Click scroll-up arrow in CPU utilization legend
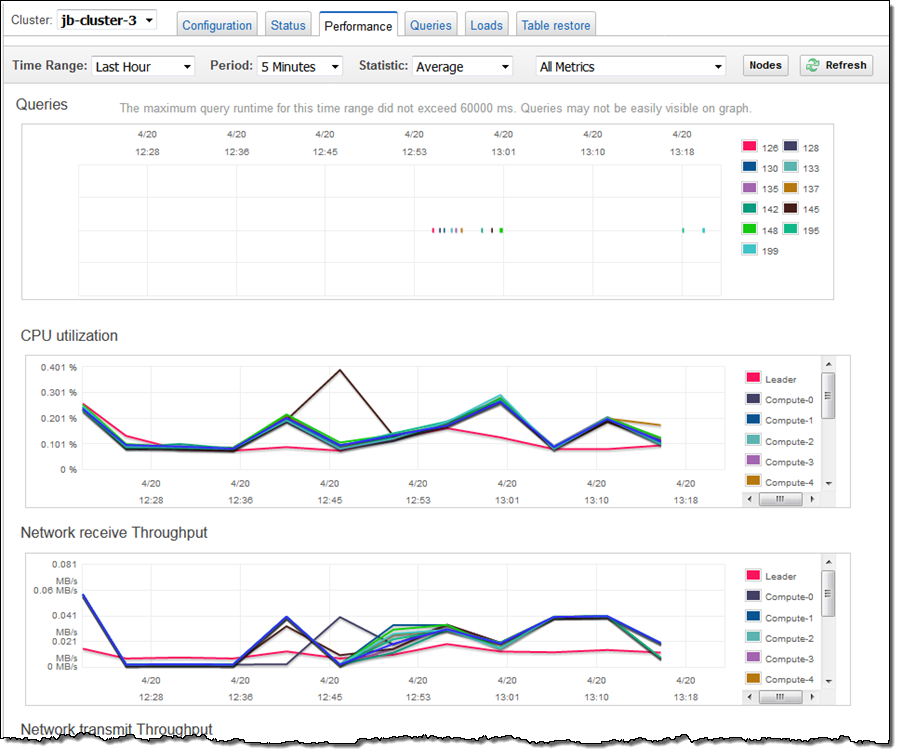The width and height of the screenshot is (900, 754). (x=828, y=365)
